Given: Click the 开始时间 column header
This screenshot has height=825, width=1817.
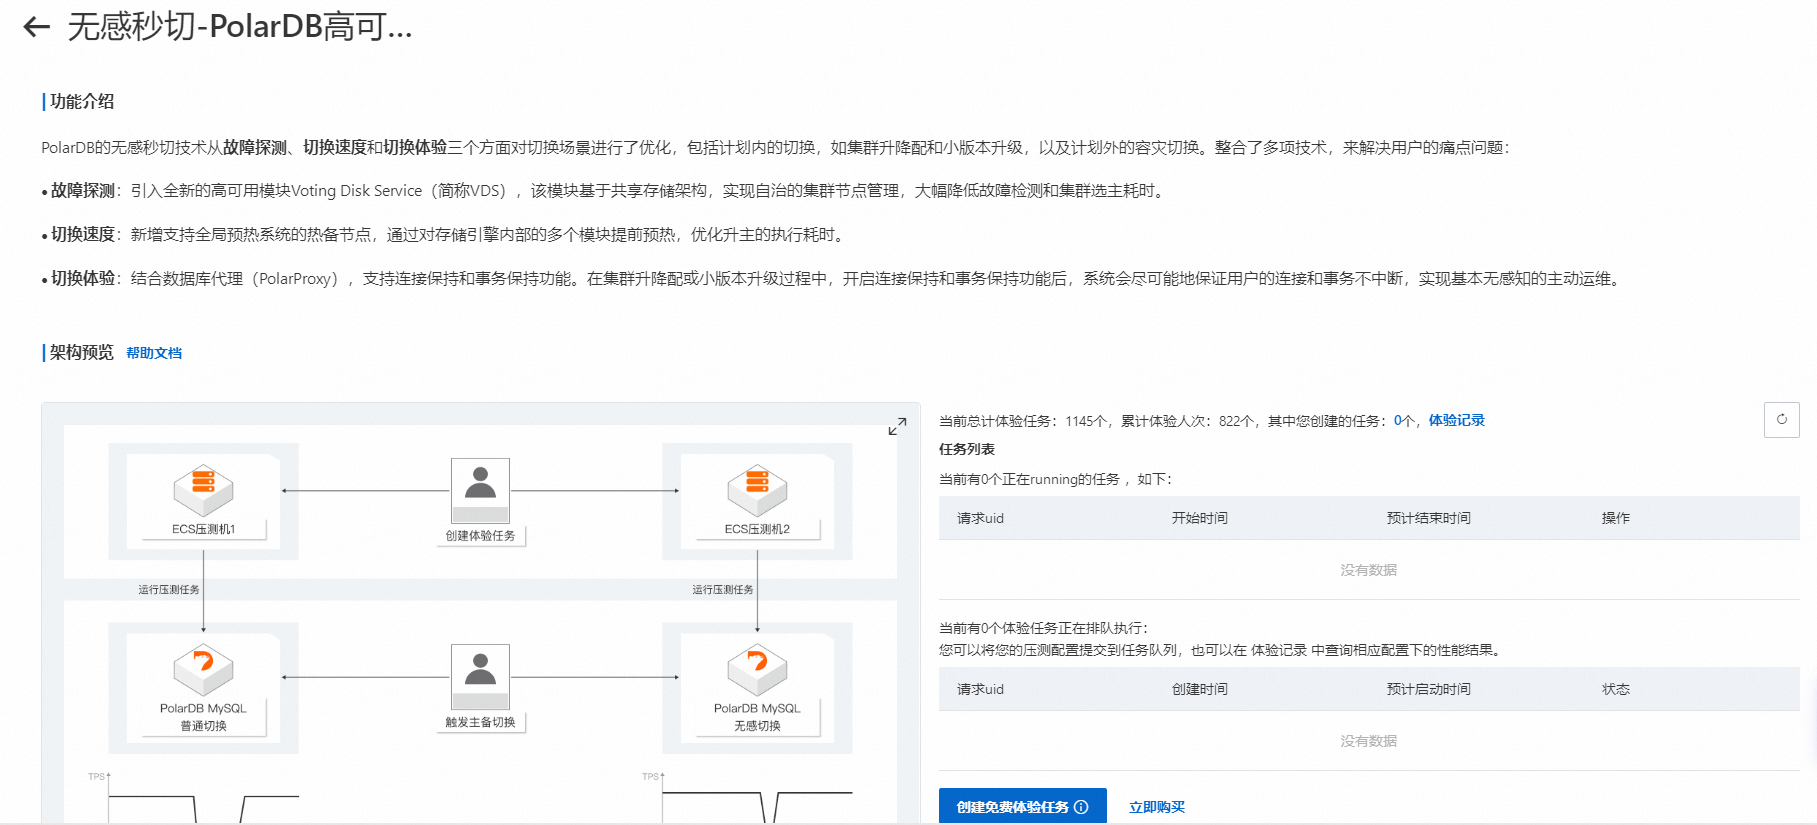Looking at the screenshot, I should pyautogui.click(x=1199, y=518).
